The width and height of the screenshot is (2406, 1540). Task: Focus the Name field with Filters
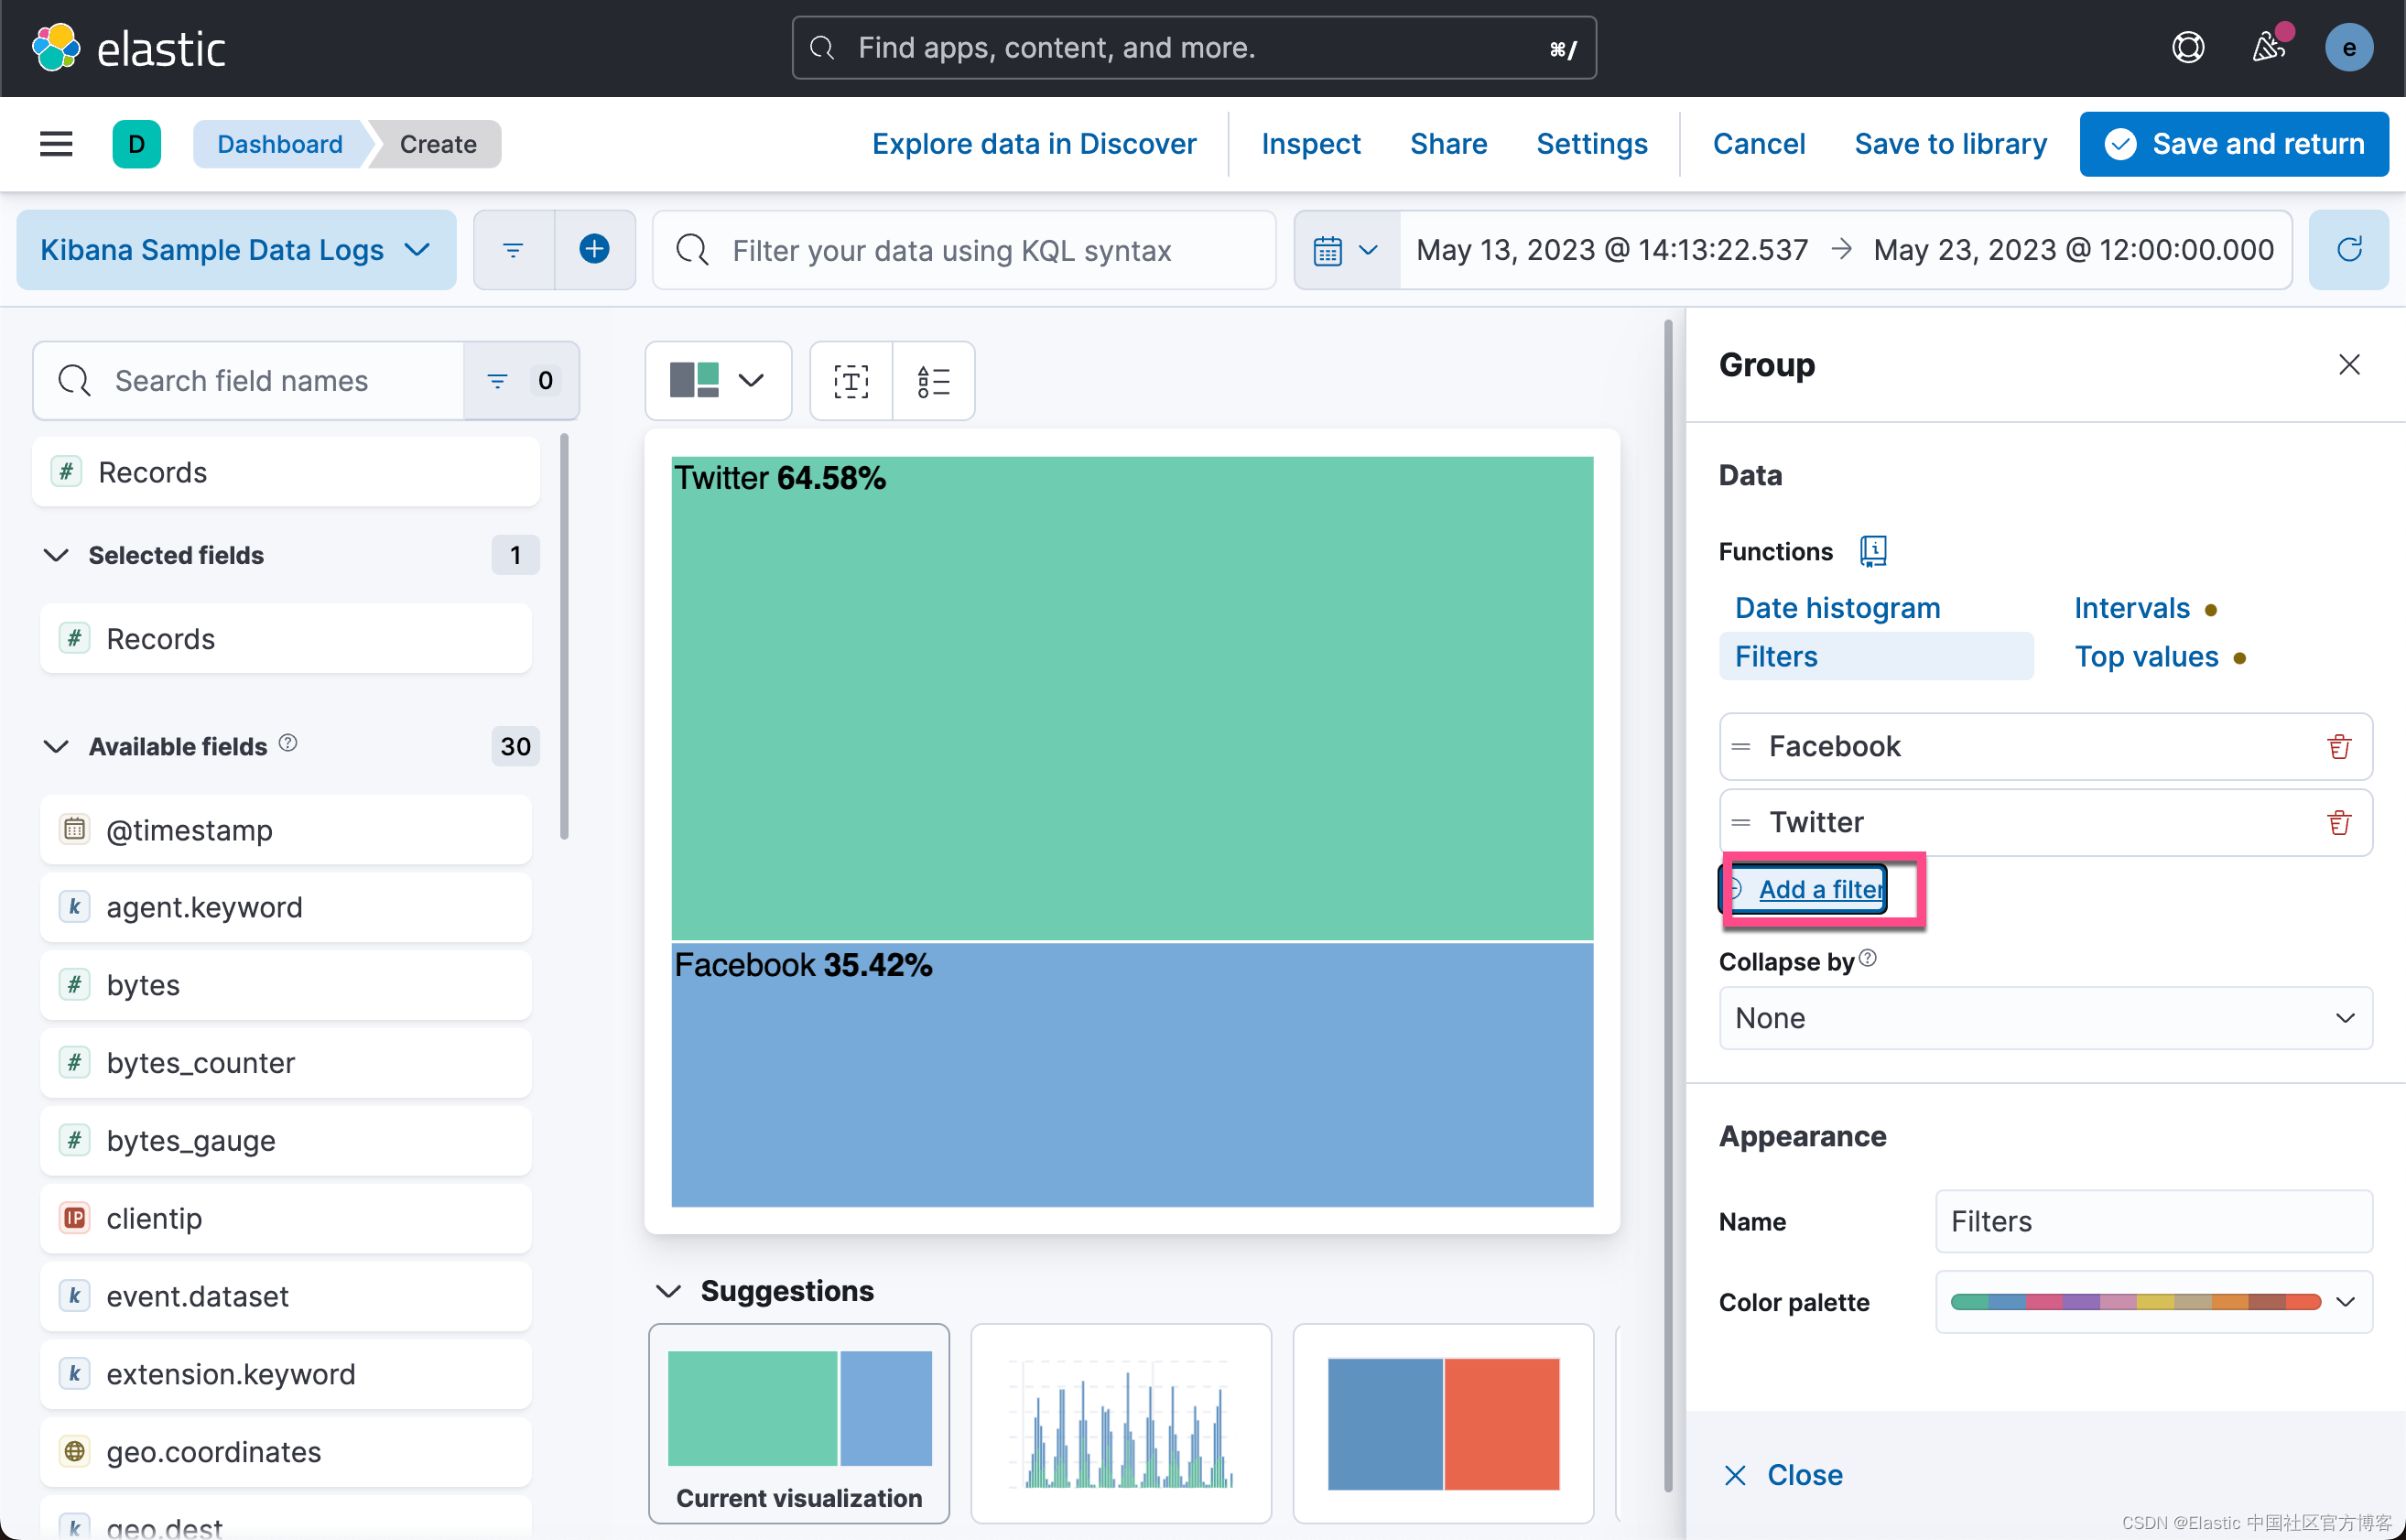click(x=2153, y=1221)
